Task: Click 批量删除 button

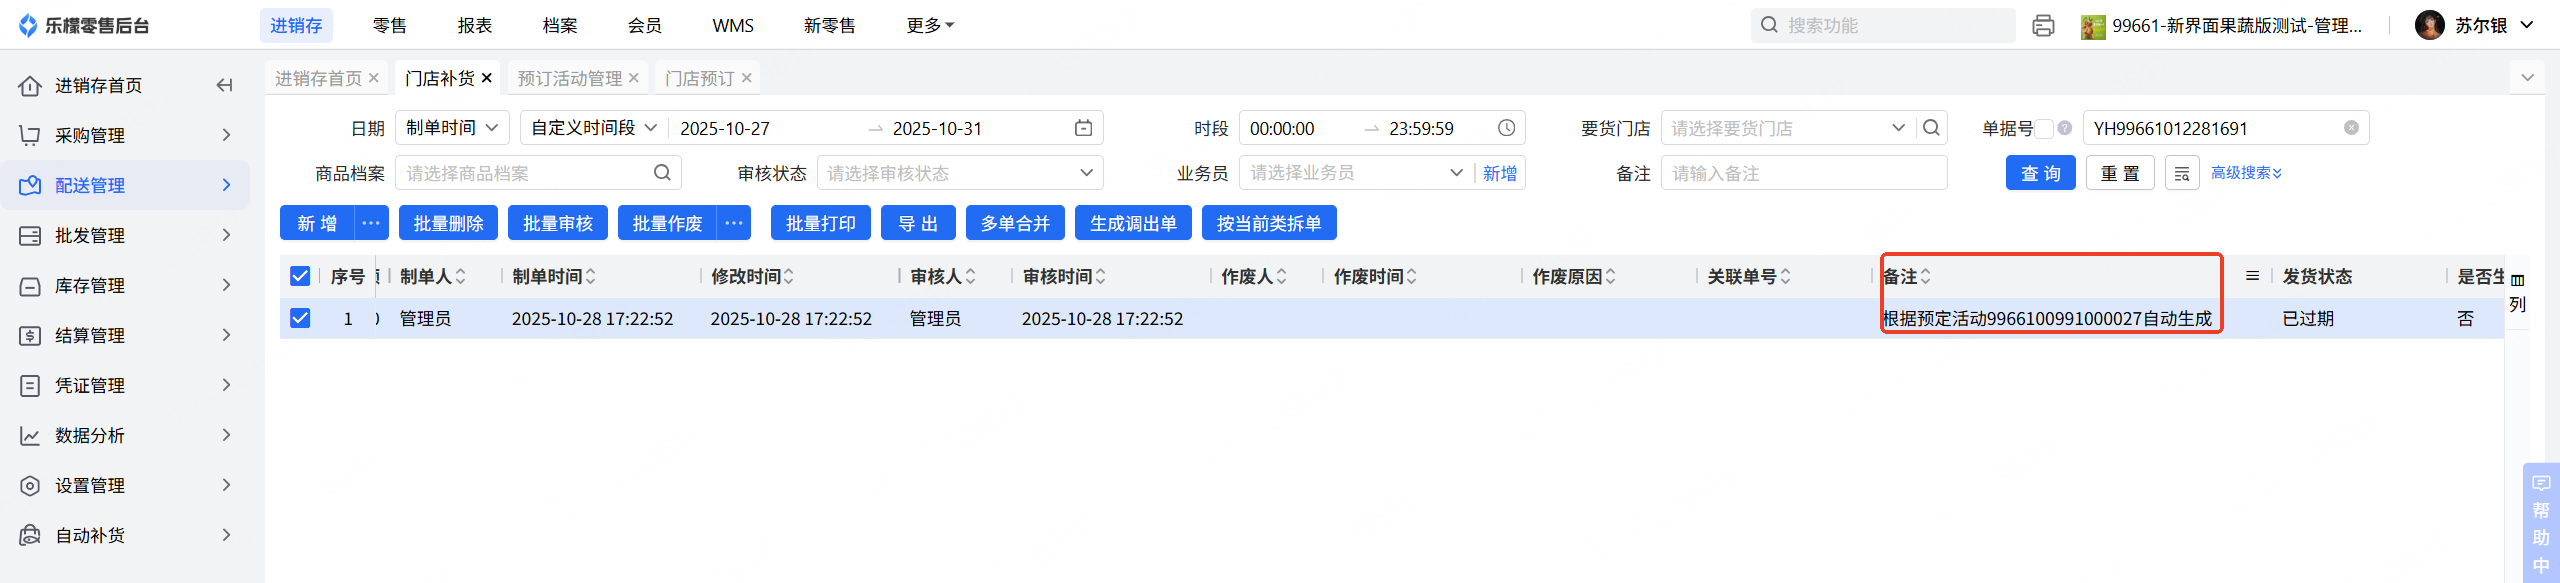Action: (x=448, y=223)
